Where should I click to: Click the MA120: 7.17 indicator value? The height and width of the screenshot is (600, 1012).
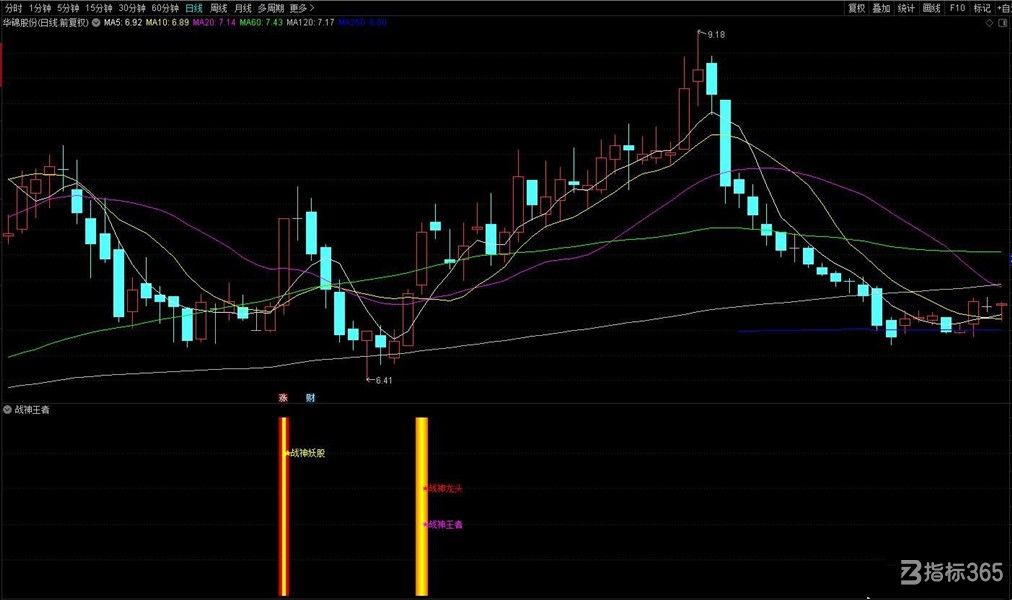point(310,23)
